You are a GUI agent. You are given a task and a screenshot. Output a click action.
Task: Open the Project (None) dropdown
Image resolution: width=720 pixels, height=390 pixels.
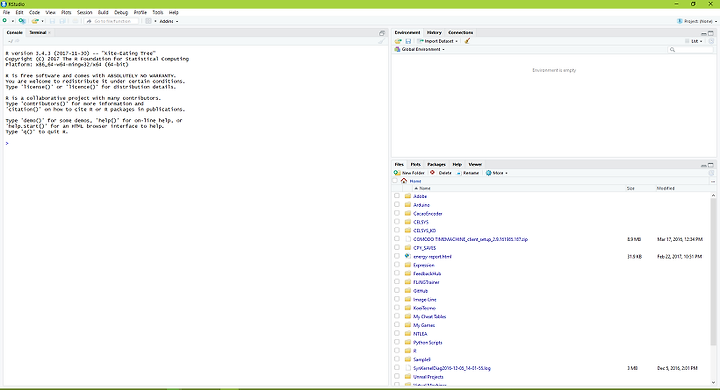[697, 21]
